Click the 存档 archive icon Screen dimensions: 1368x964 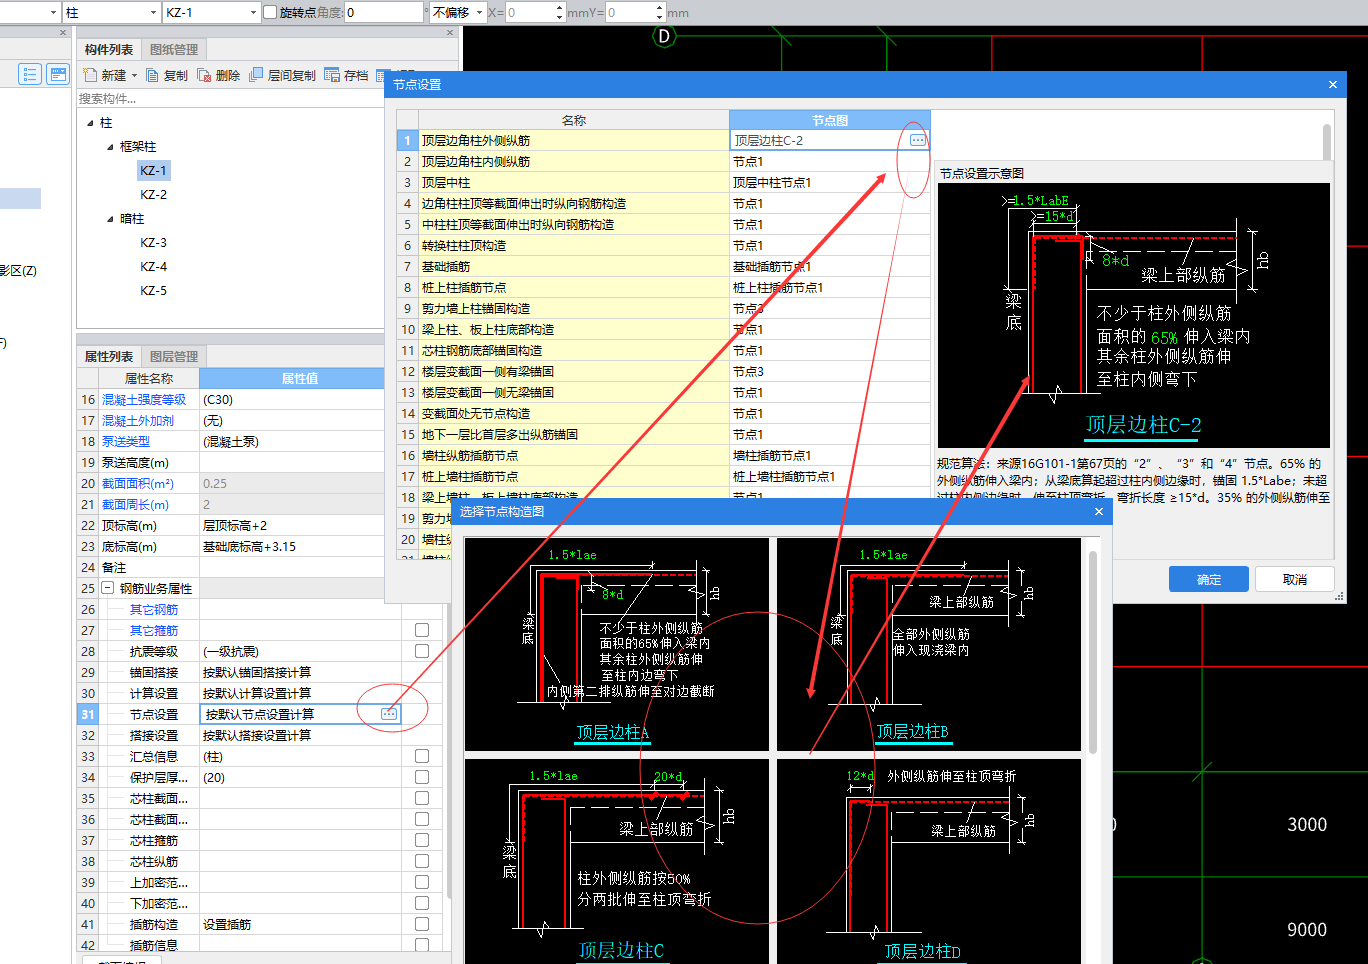[x=332, y=75]
